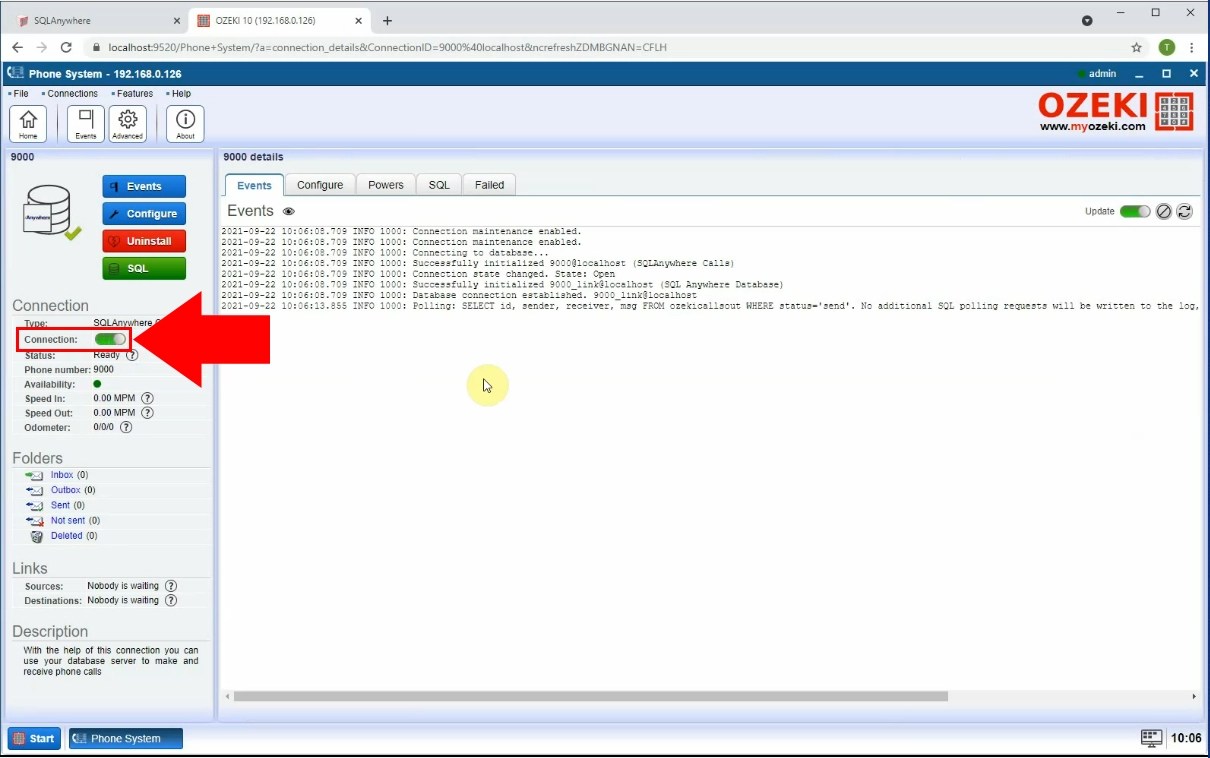Image resolution: width=1210 pixels, height=758 pixels.
Task: Click the admin user label
Action: click(1102, 74)
